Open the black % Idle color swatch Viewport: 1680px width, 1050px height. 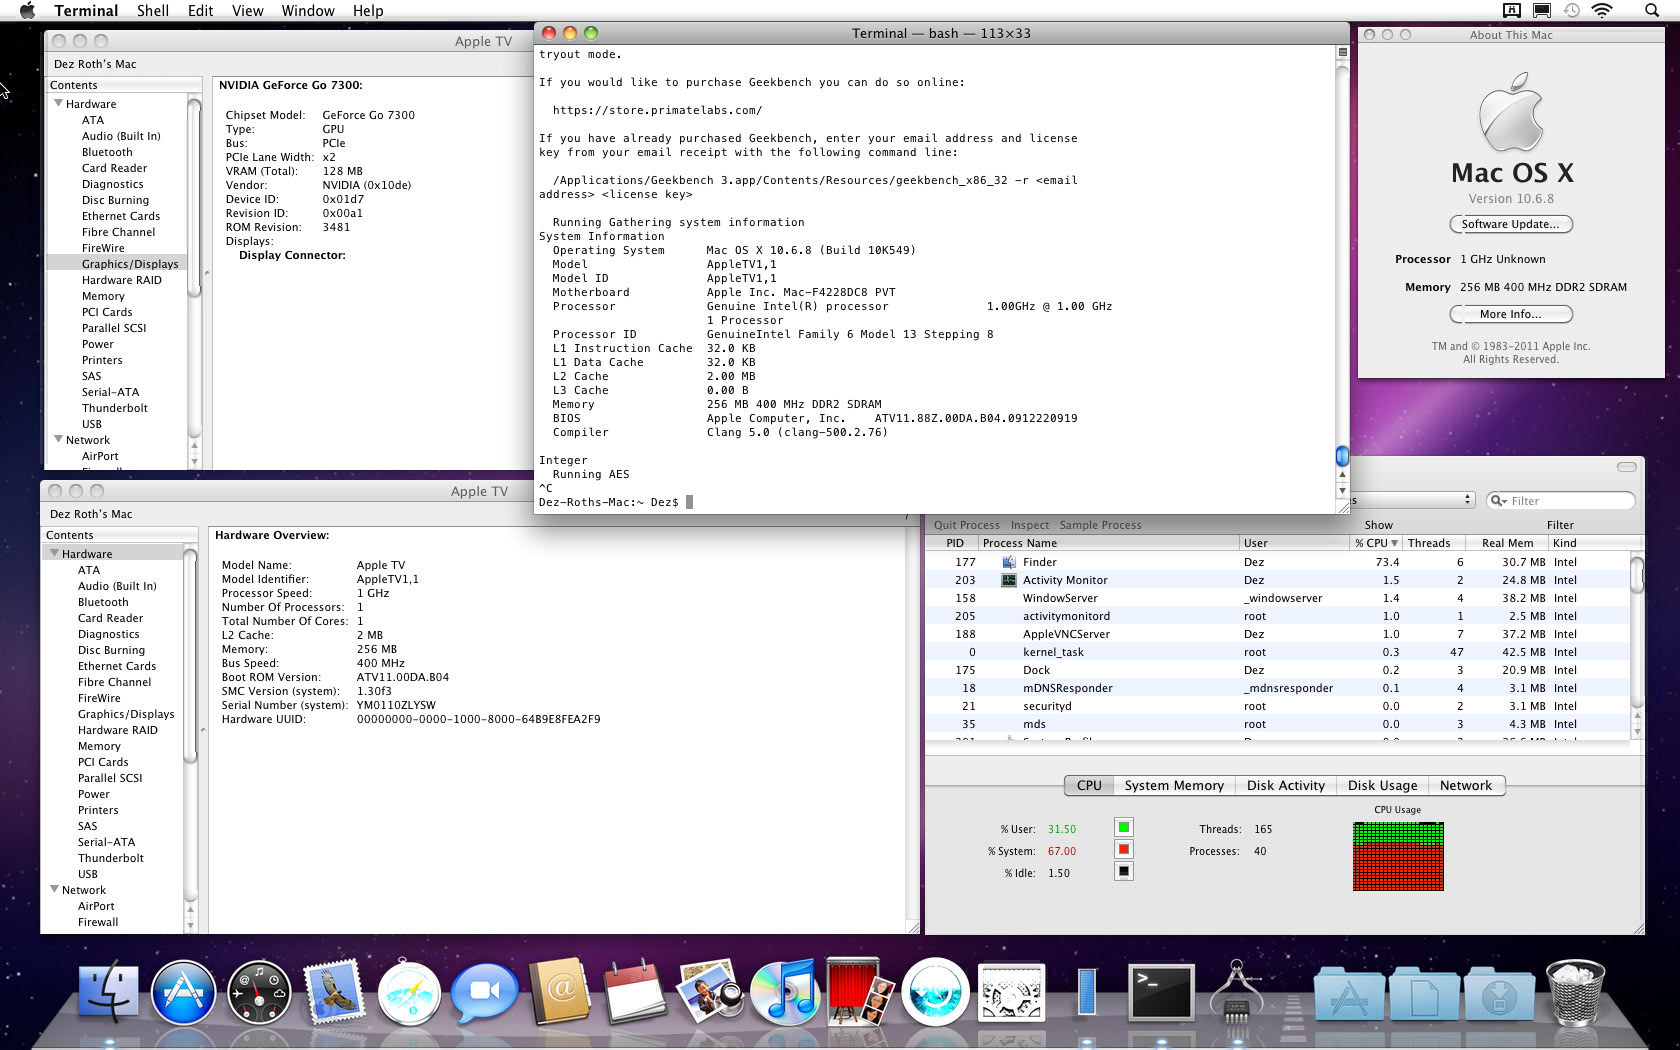click(x=1124, y=871)
